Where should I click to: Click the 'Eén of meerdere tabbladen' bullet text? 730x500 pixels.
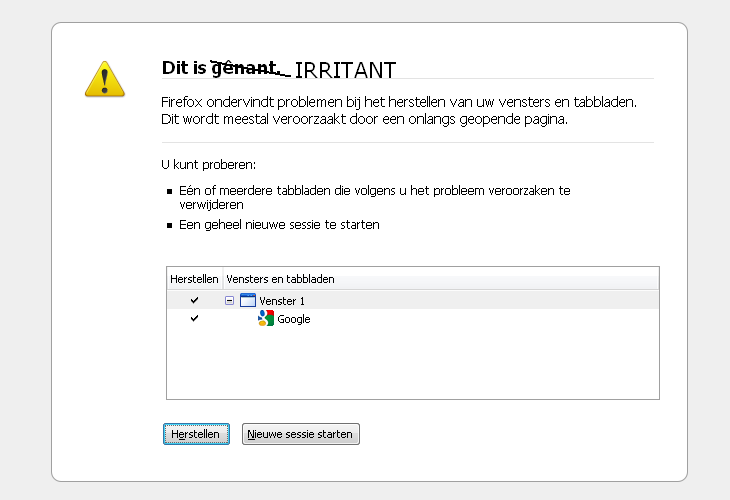(375, 197)
